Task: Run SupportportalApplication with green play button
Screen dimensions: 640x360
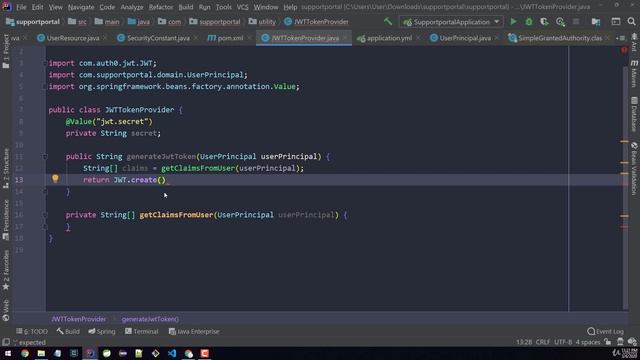Action: coord(513,22)
